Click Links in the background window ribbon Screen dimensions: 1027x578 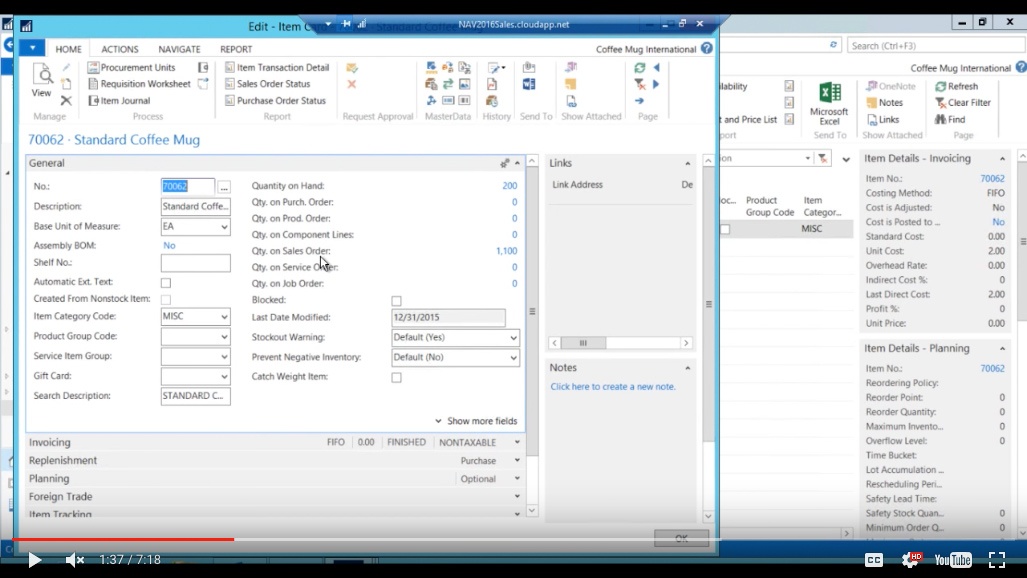coord(883,119)
